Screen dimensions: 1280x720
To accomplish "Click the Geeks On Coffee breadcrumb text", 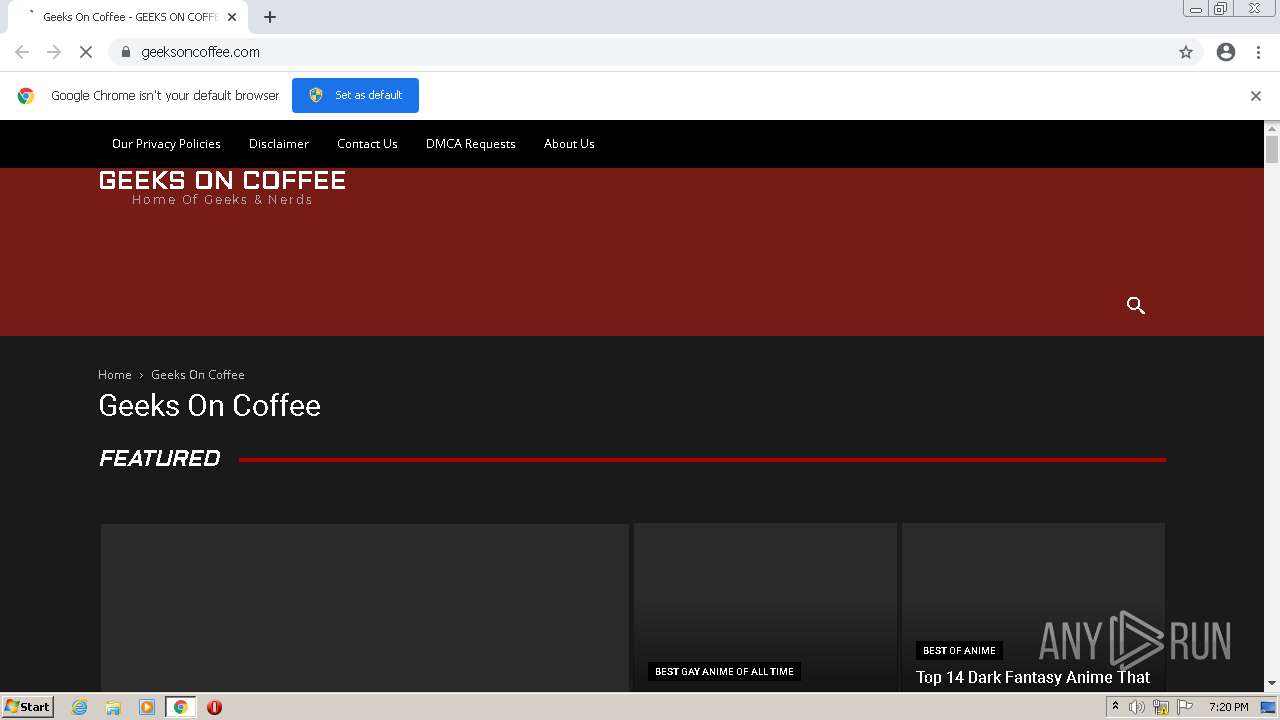I will tap(198, 375).
